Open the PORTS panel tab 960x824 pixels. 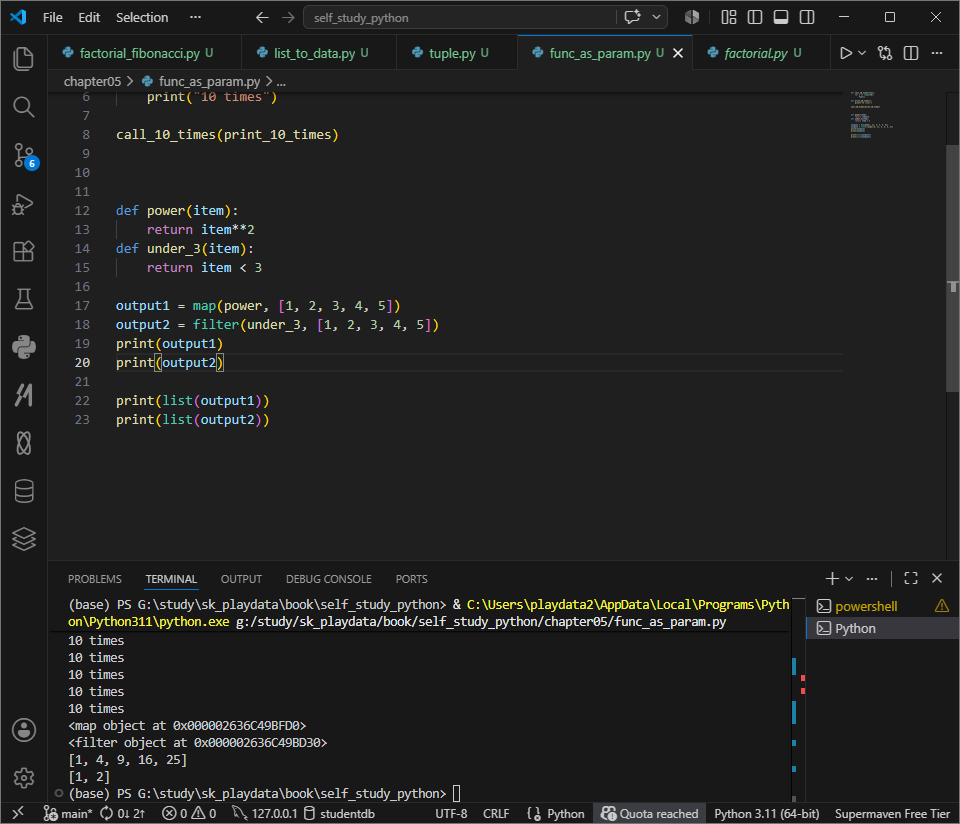coord(411,579)
